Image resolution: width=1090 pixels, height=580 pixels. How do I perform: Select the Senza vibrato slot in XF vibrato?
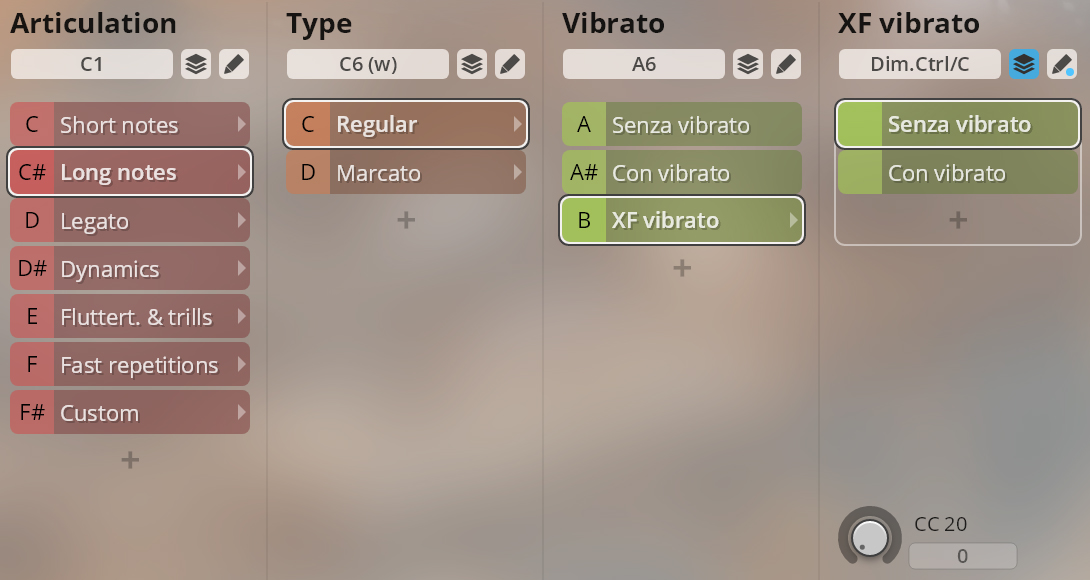[x=958, y=124]
